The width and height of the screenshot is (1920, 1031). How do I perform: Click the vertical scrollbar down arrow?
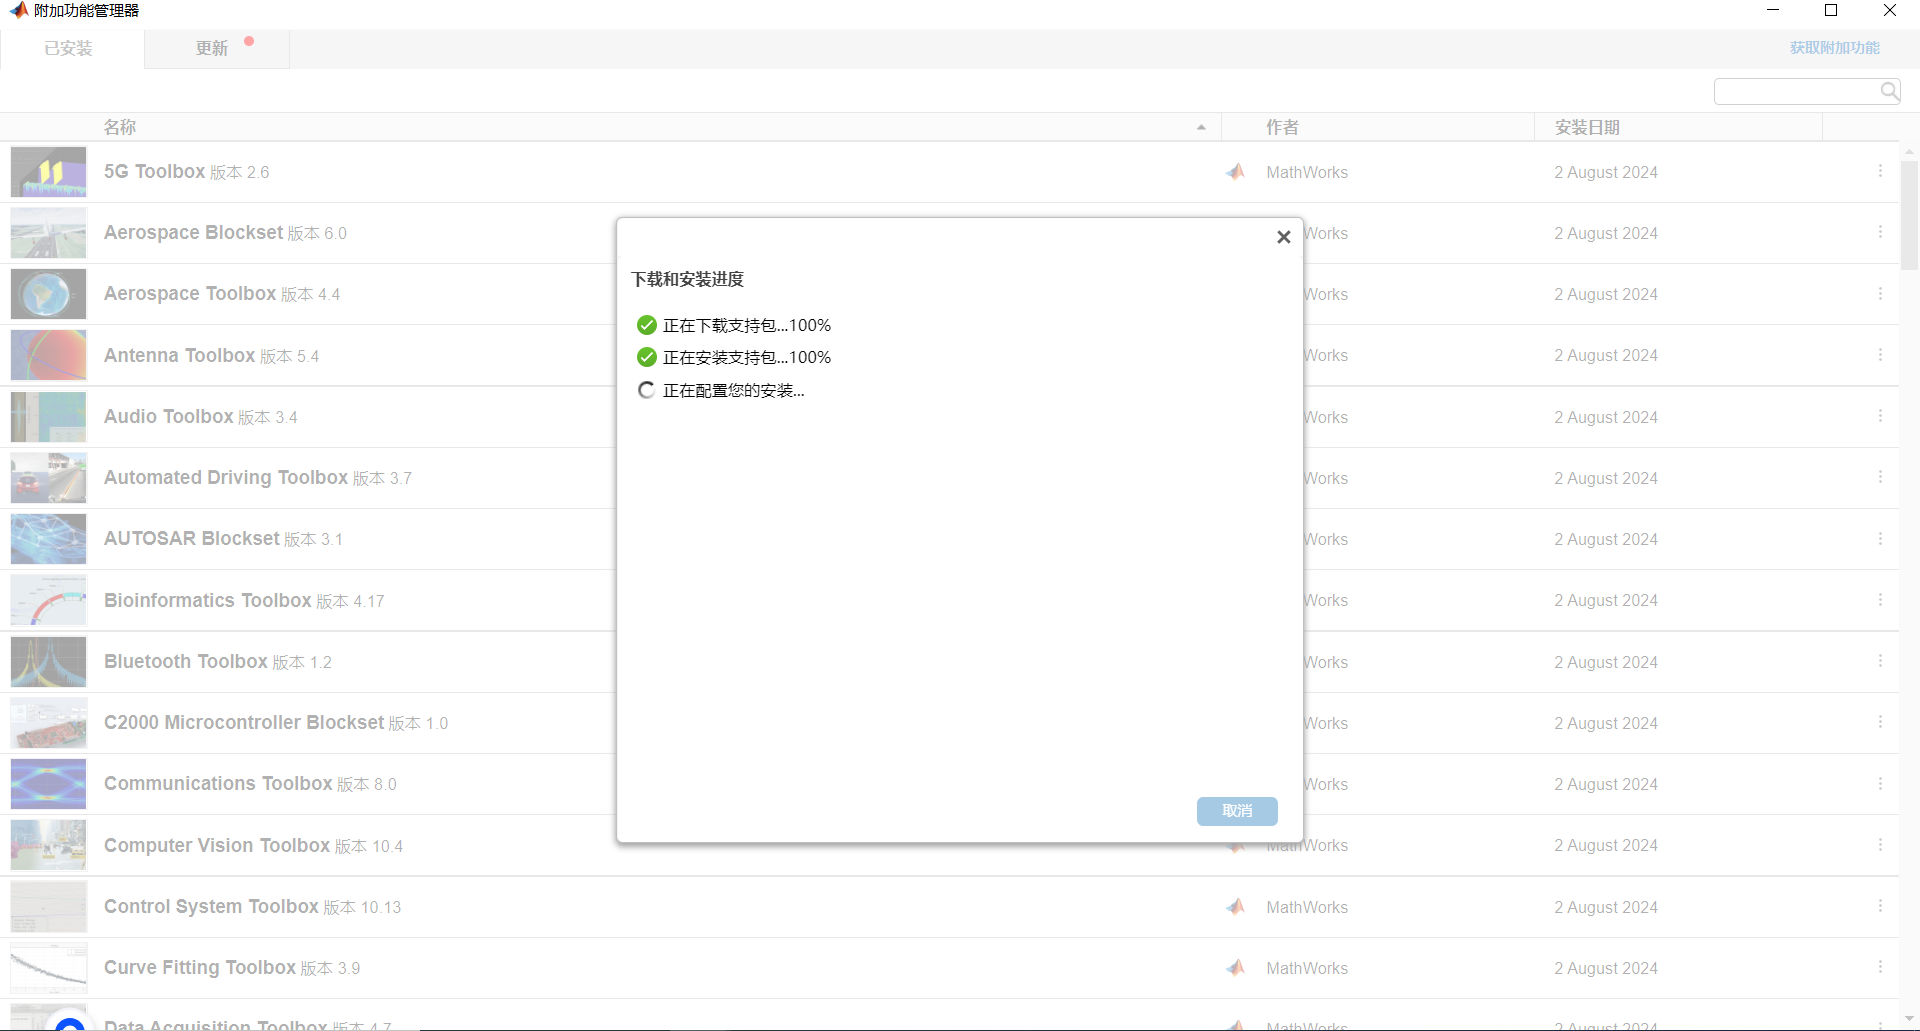tap(1909, 1019)
